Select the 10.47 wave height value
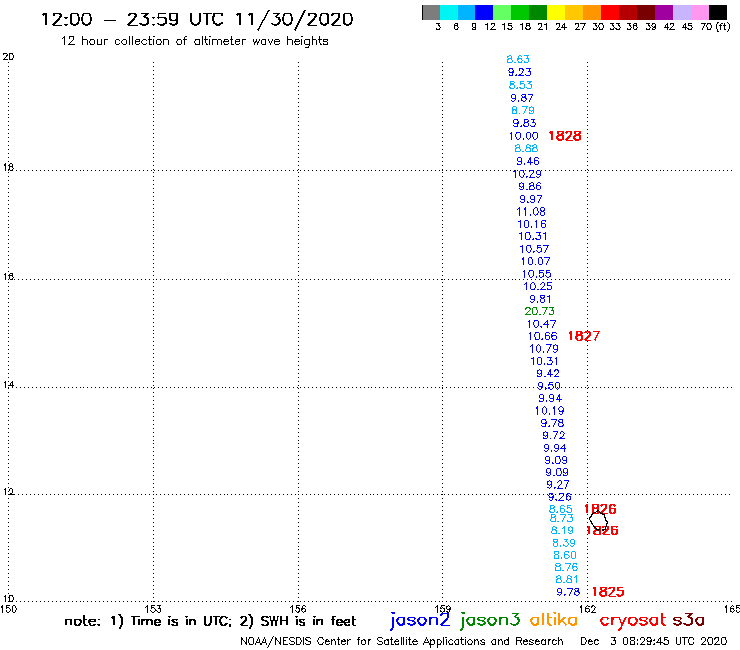This screenshot has height=650, width=740. coord(542,324)
